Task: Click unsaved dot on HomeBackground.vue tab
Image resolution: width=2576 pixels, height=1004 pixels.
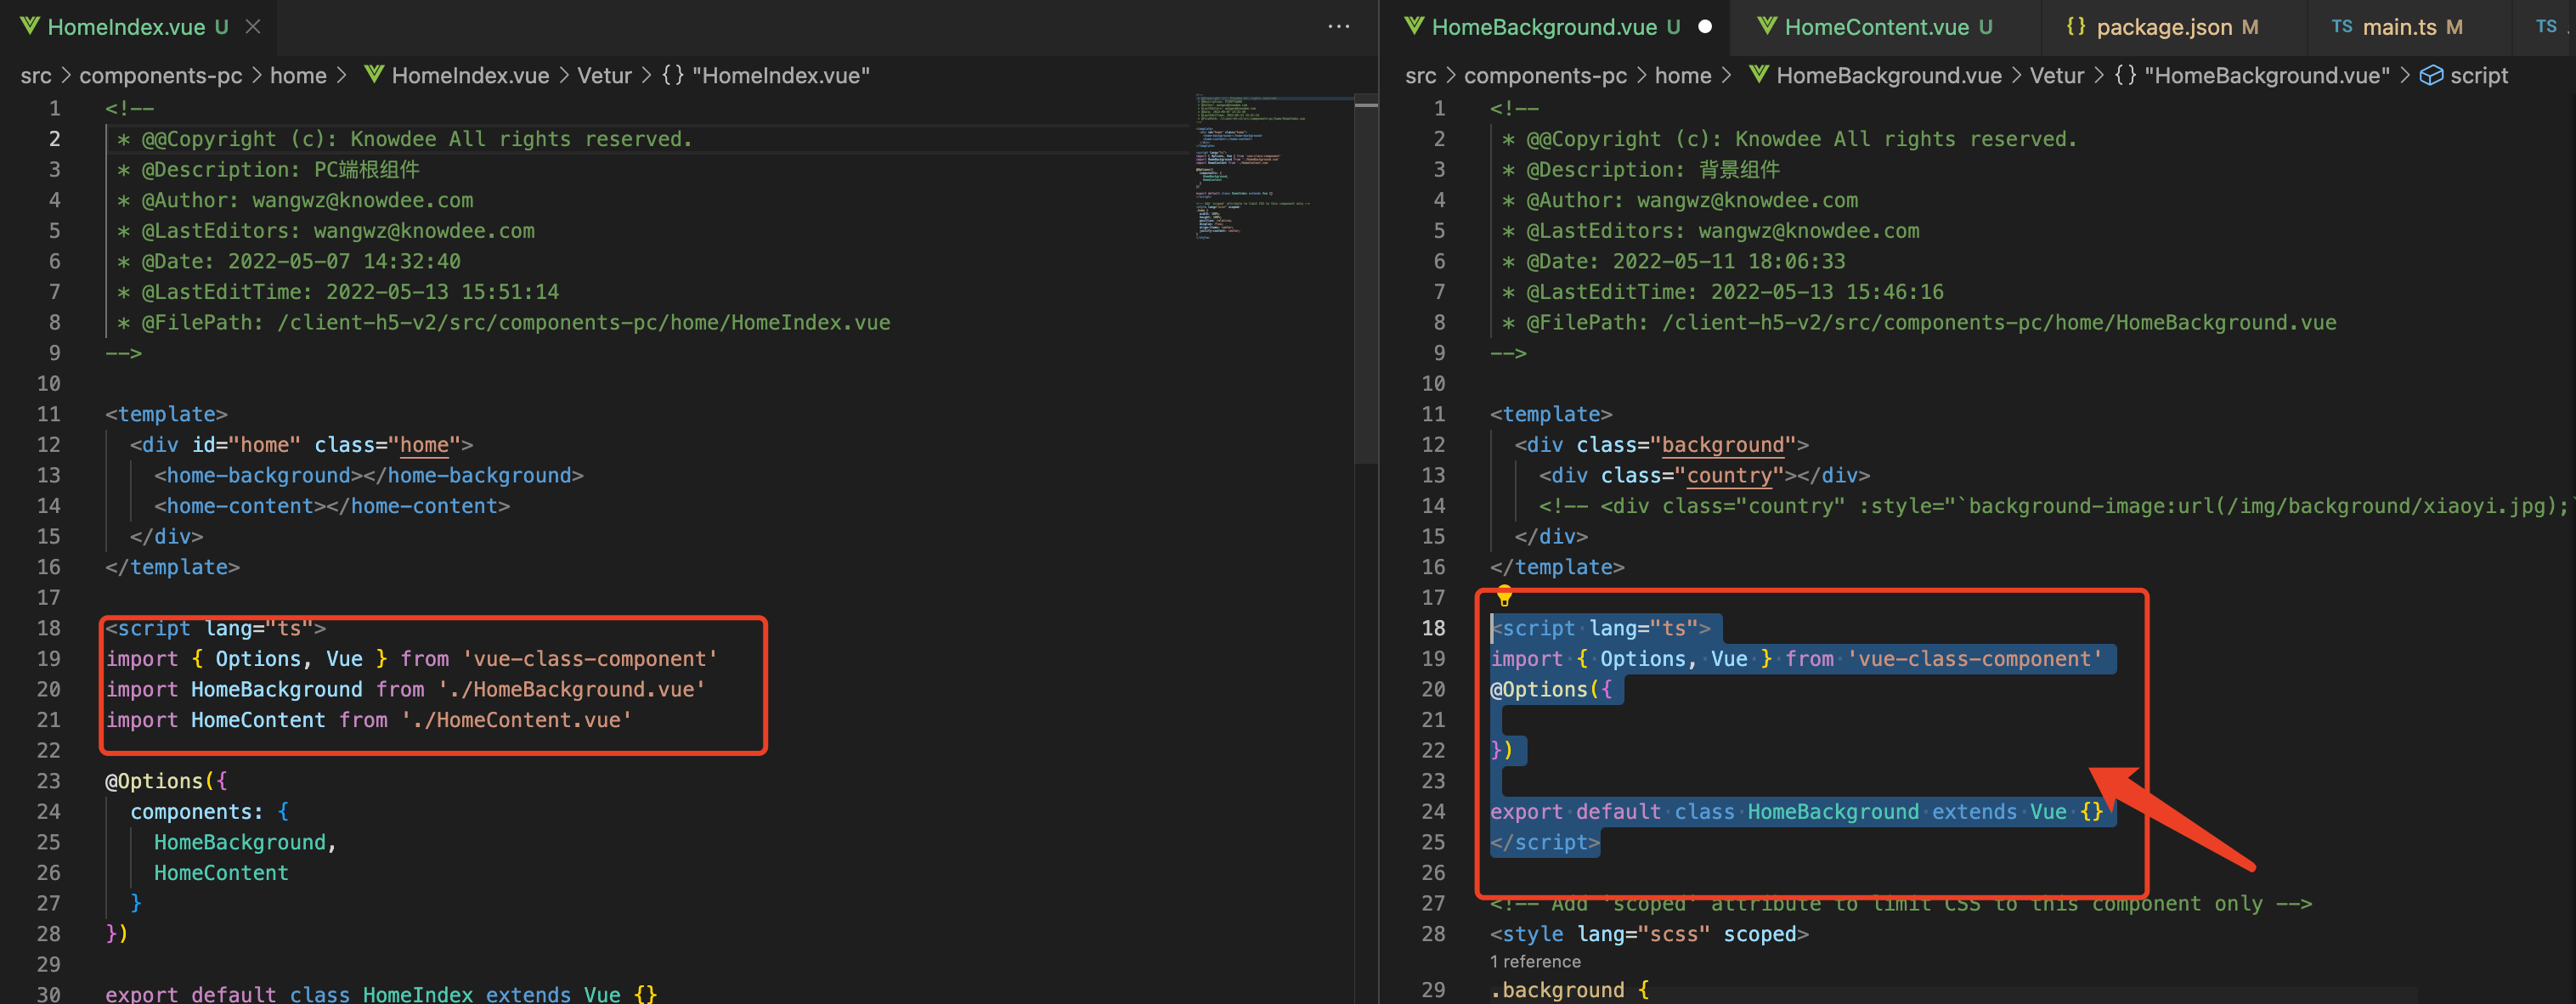Action: click(1705, 27)
